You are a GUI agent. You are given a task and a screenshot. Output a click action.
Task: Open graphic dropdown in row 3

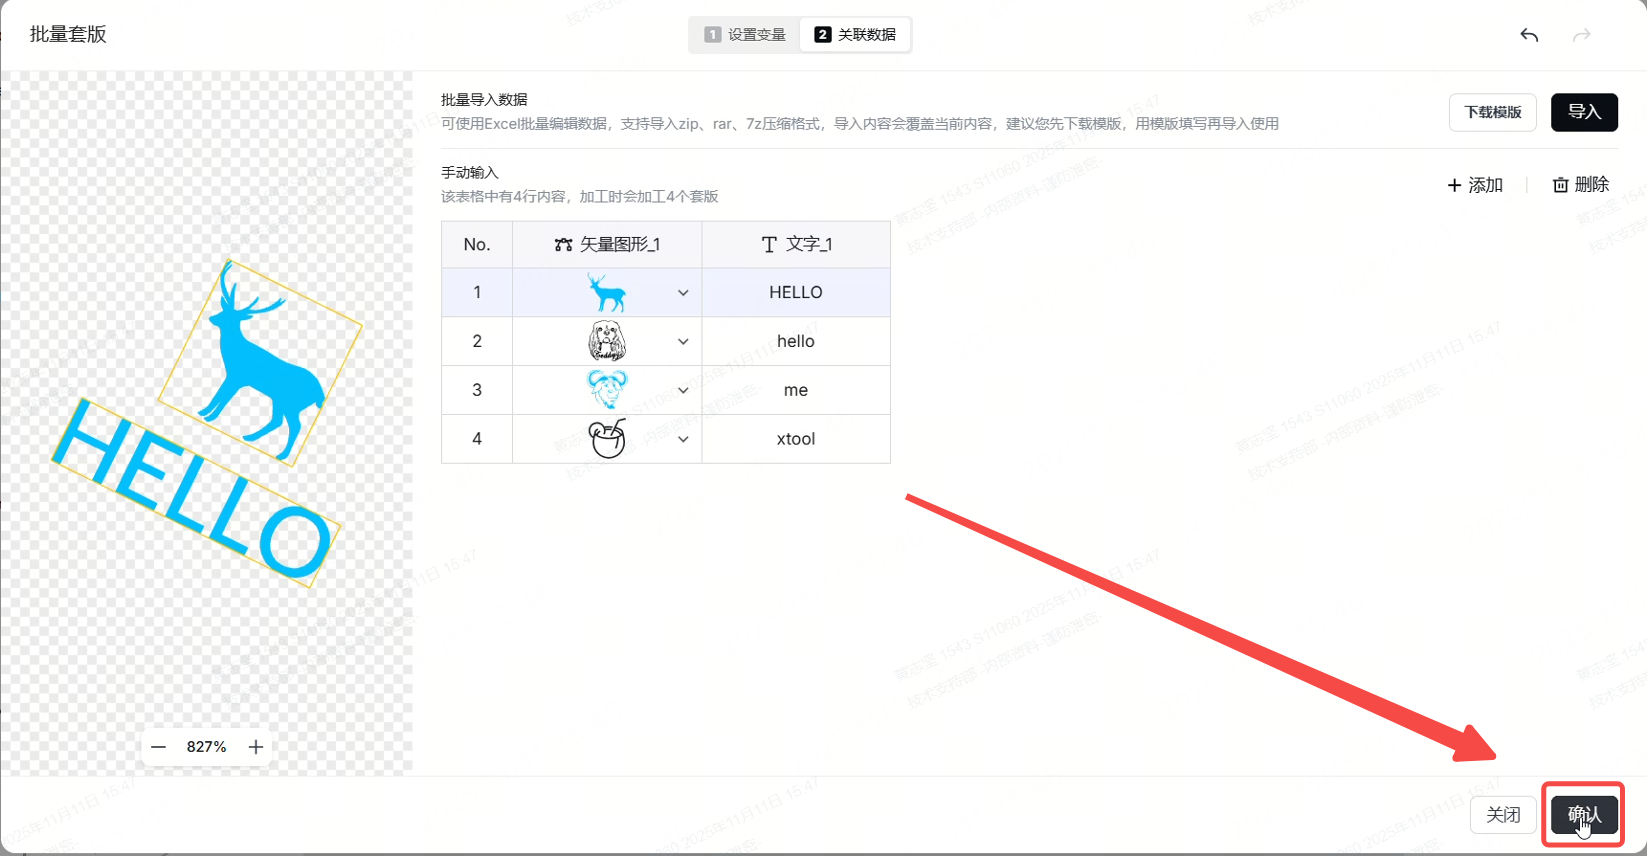683,391
